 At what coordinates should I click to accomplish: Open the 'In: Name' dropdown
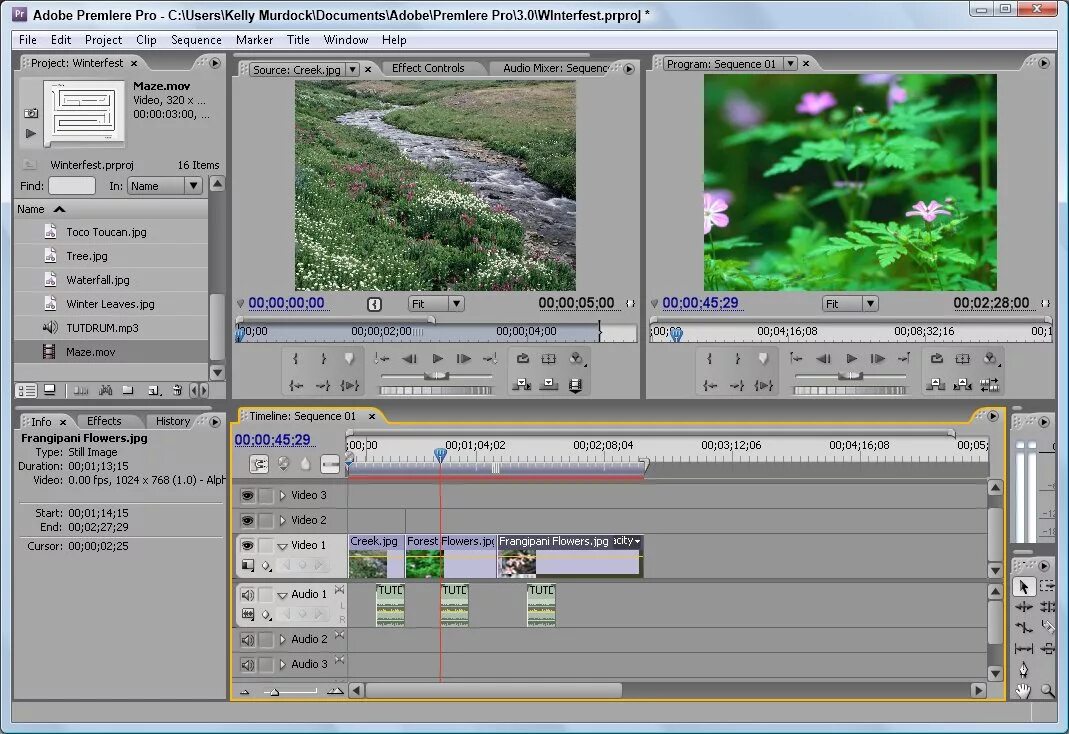pos(165,186)
